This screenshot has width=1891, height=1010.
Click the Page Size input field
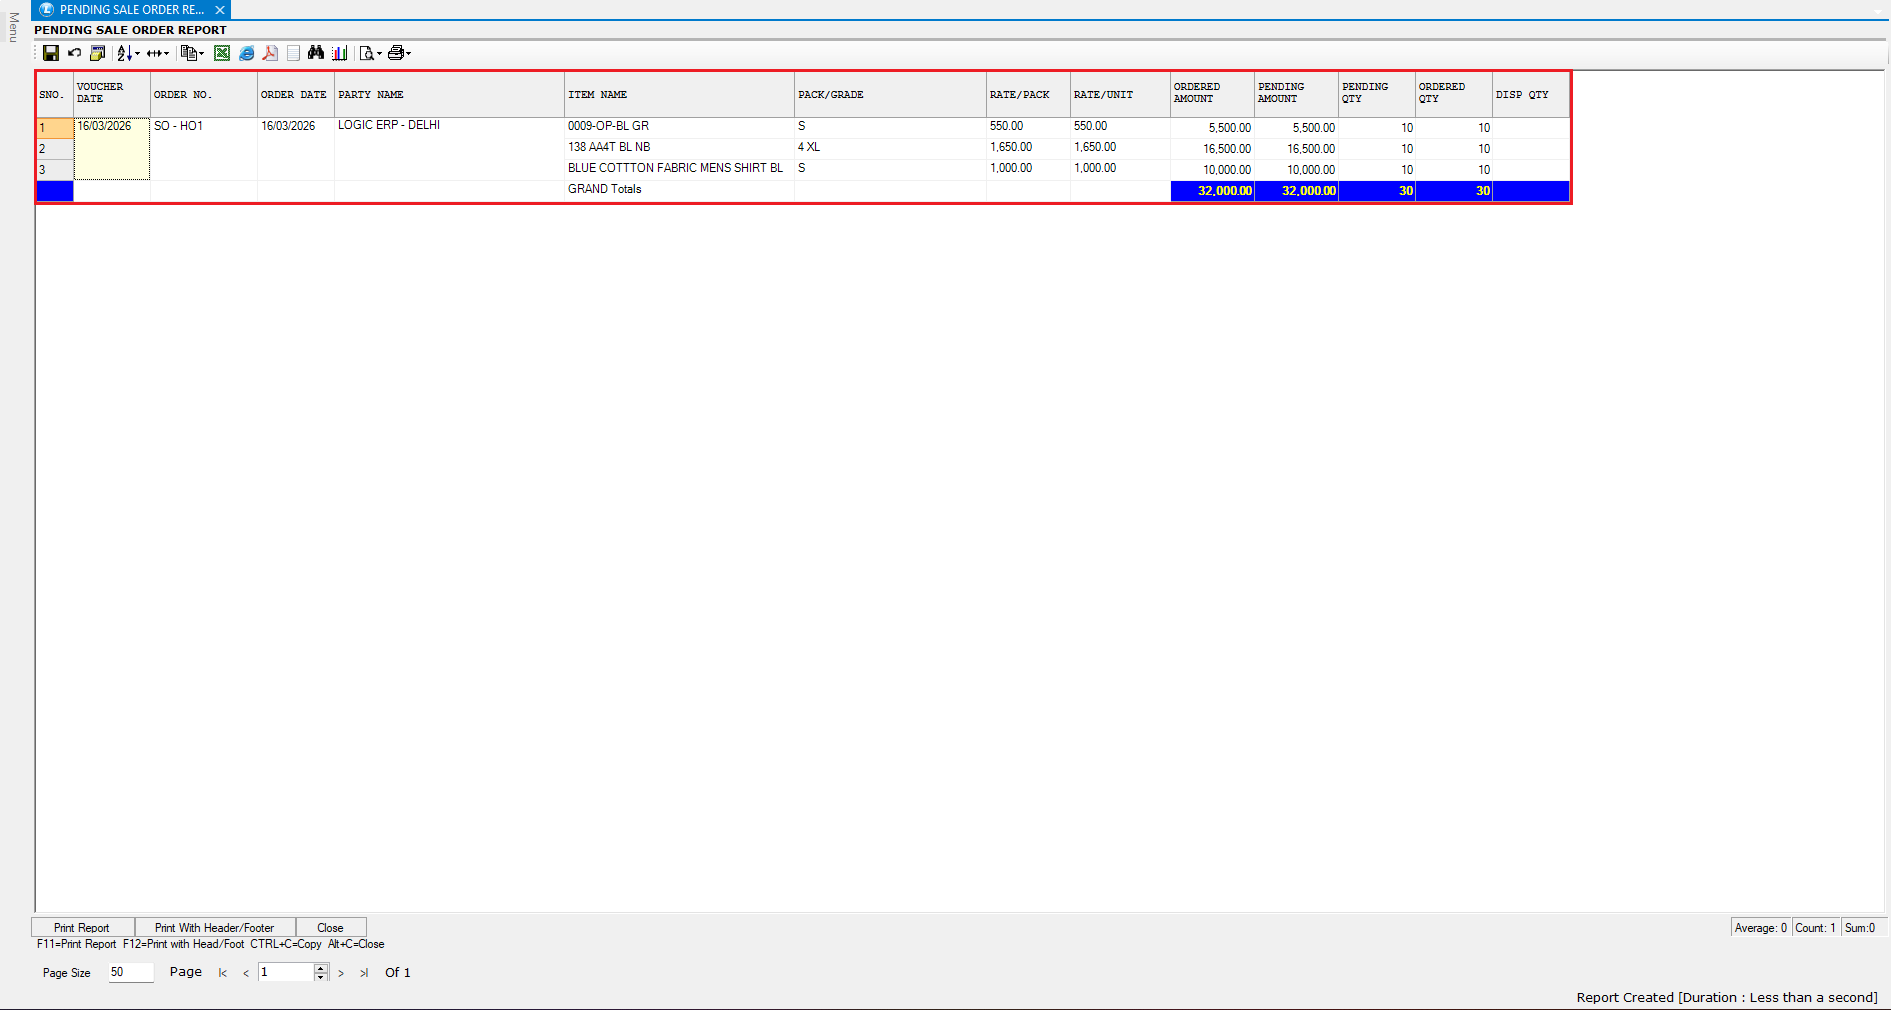(130, 972)
